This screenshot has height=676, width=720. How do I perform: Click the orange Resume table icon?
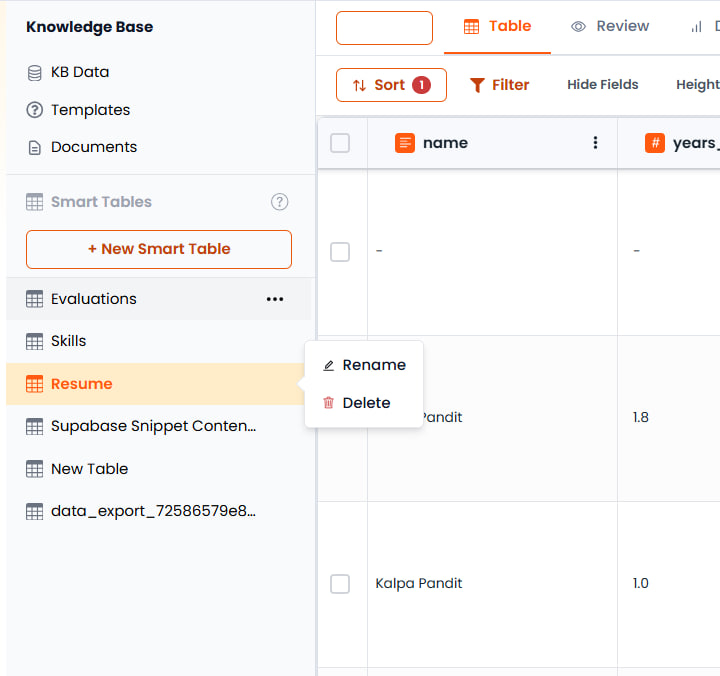click(34, 384)
